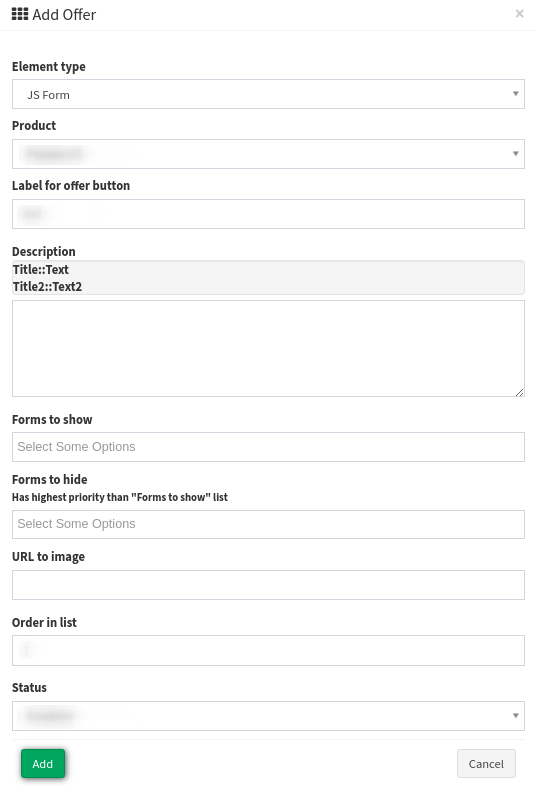Click inside the Description textarea

point(268,349)
